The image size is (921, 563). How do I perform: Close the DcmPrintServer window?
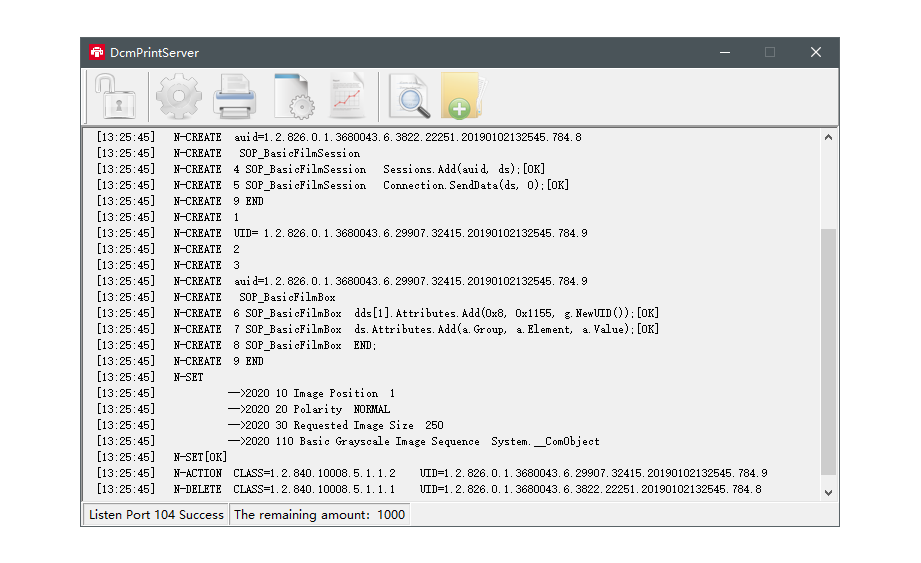(x=816, y=52)
